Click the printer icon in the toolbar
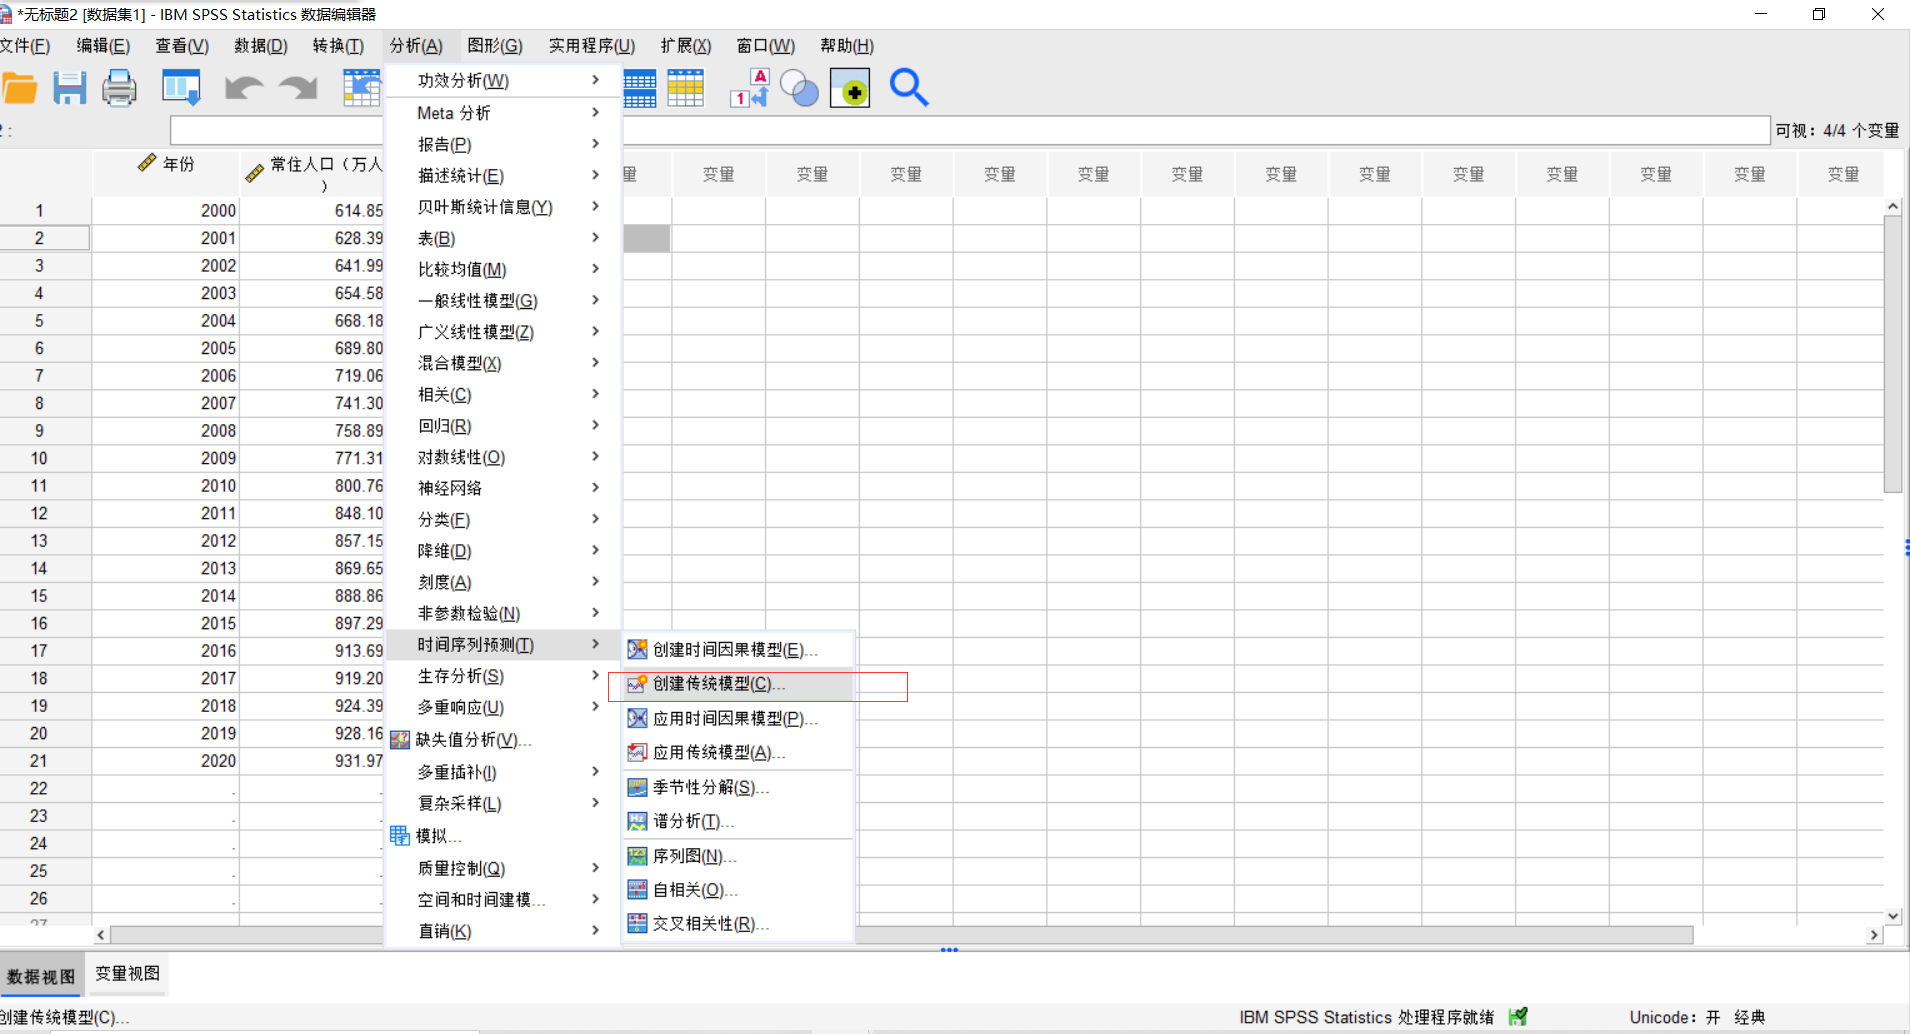The image size is (1910, 1034). pos(119,88)
